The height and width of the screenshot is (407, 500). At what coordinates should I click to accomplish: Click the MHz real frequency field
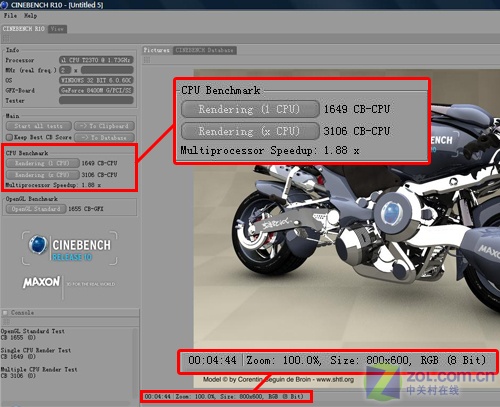[x=107, y=70]
